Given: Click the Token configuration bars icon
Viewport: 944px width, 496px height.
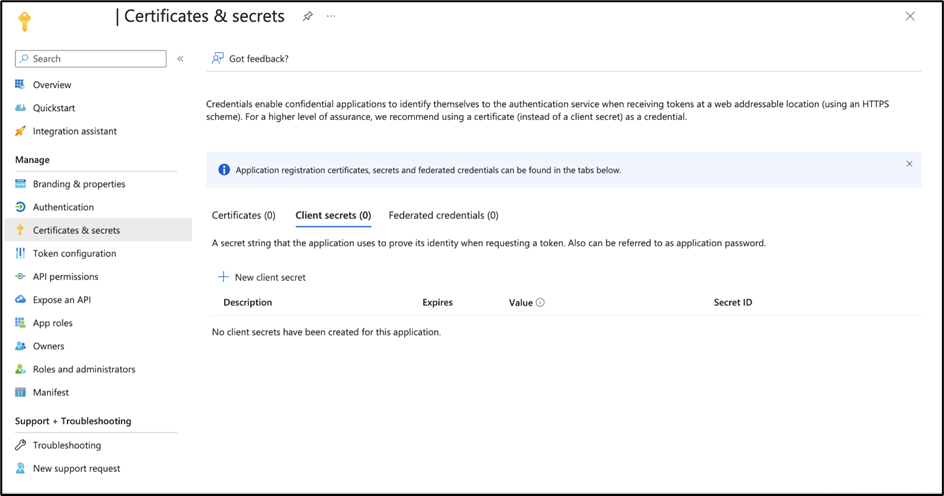Looking at the screenshot, I should point(20,253).
